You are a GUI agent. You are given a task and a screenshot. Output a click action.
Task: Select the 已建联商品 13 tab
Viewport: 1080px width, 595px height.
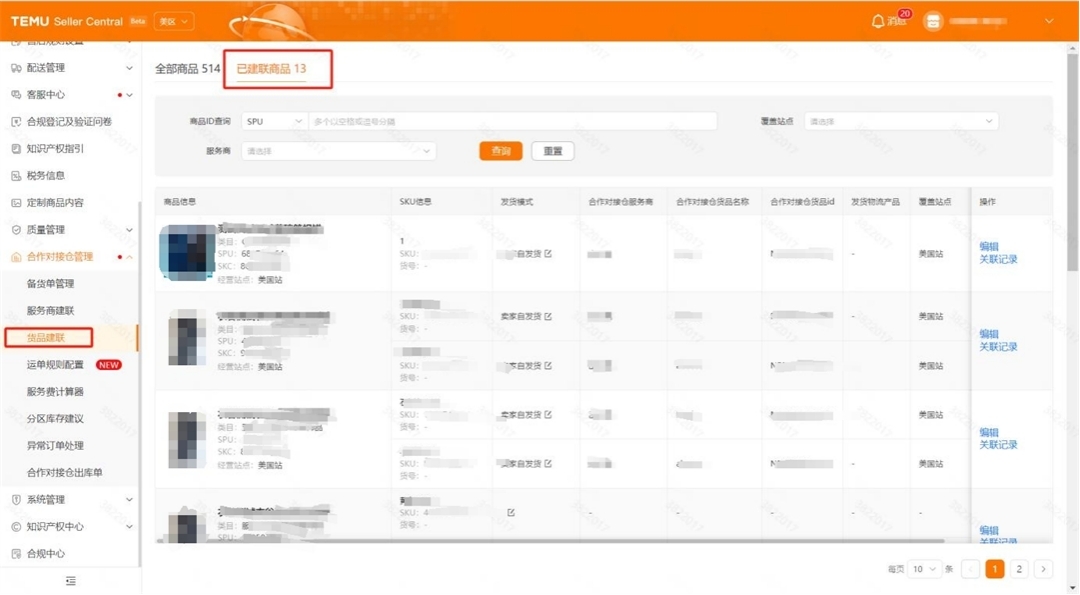coord(271,69)
